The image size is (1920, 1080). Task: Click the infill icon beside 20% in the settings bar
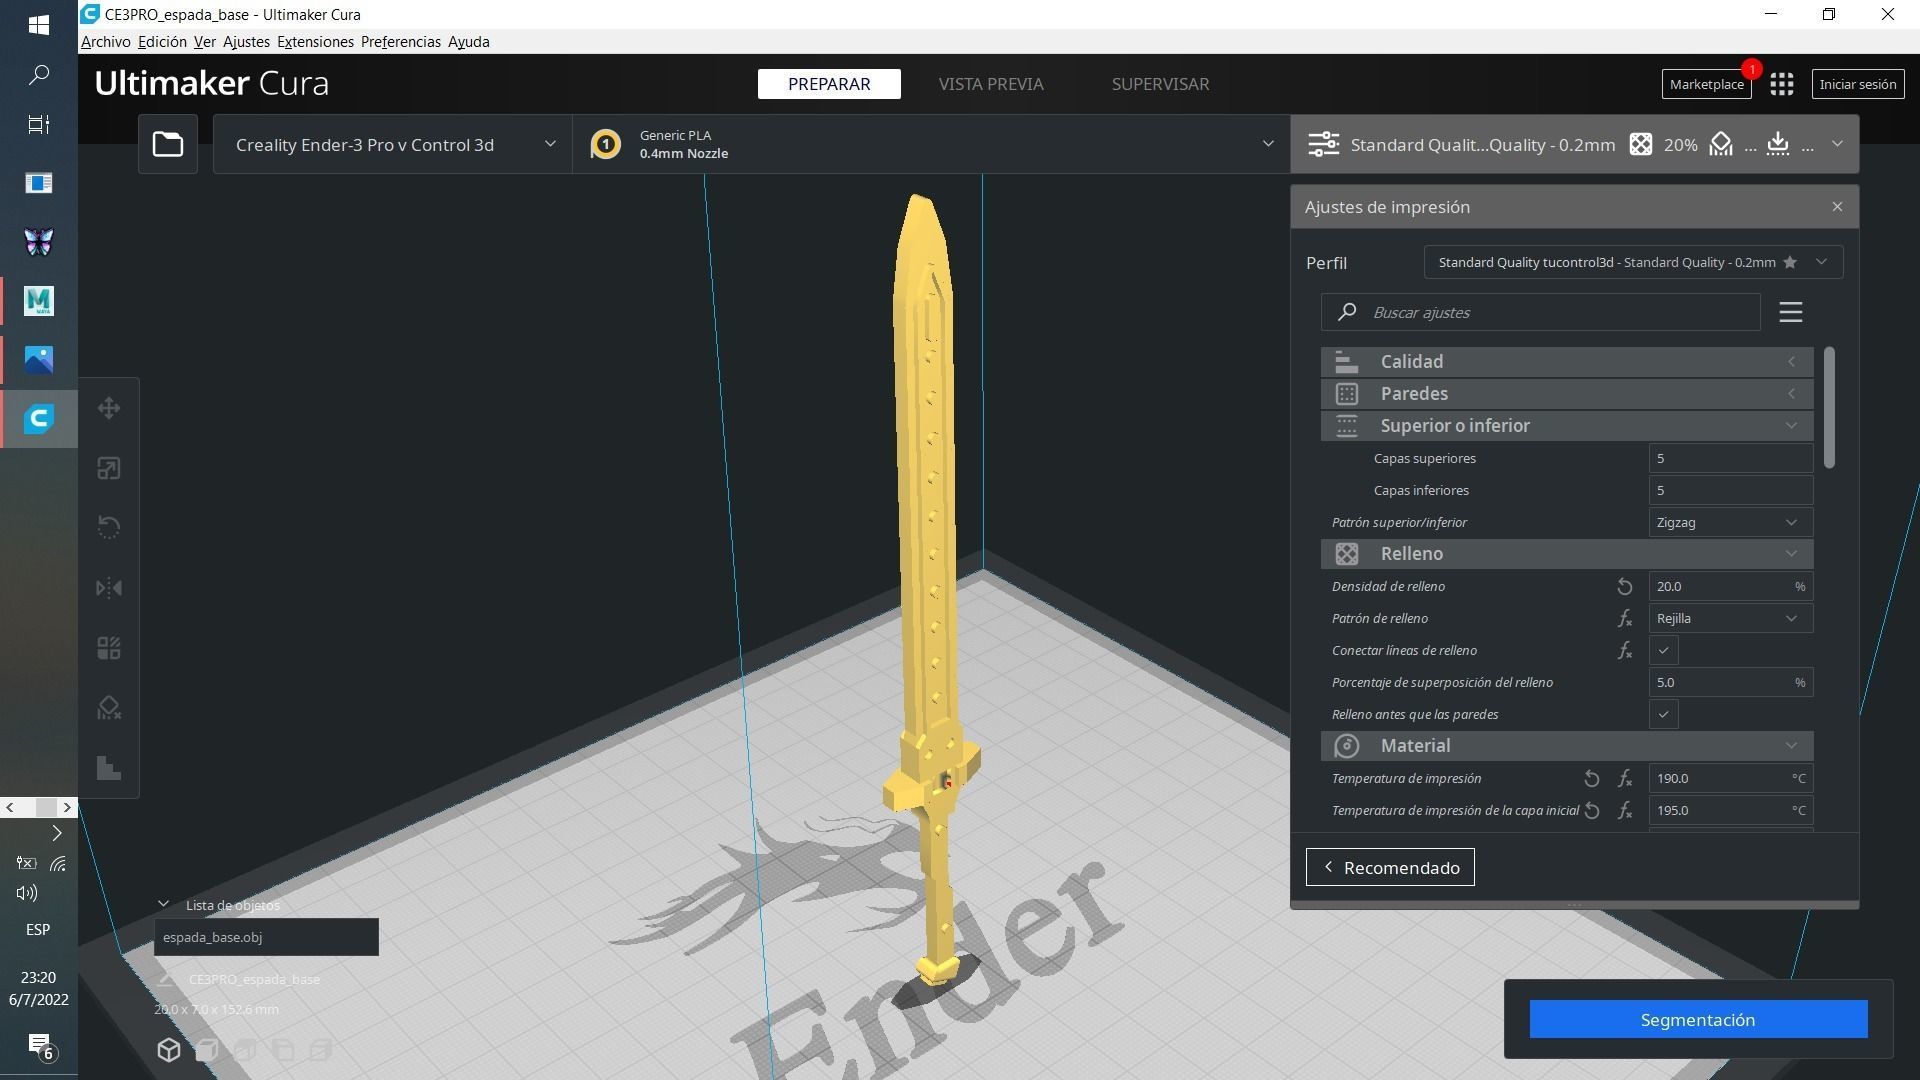(1640, 144)
